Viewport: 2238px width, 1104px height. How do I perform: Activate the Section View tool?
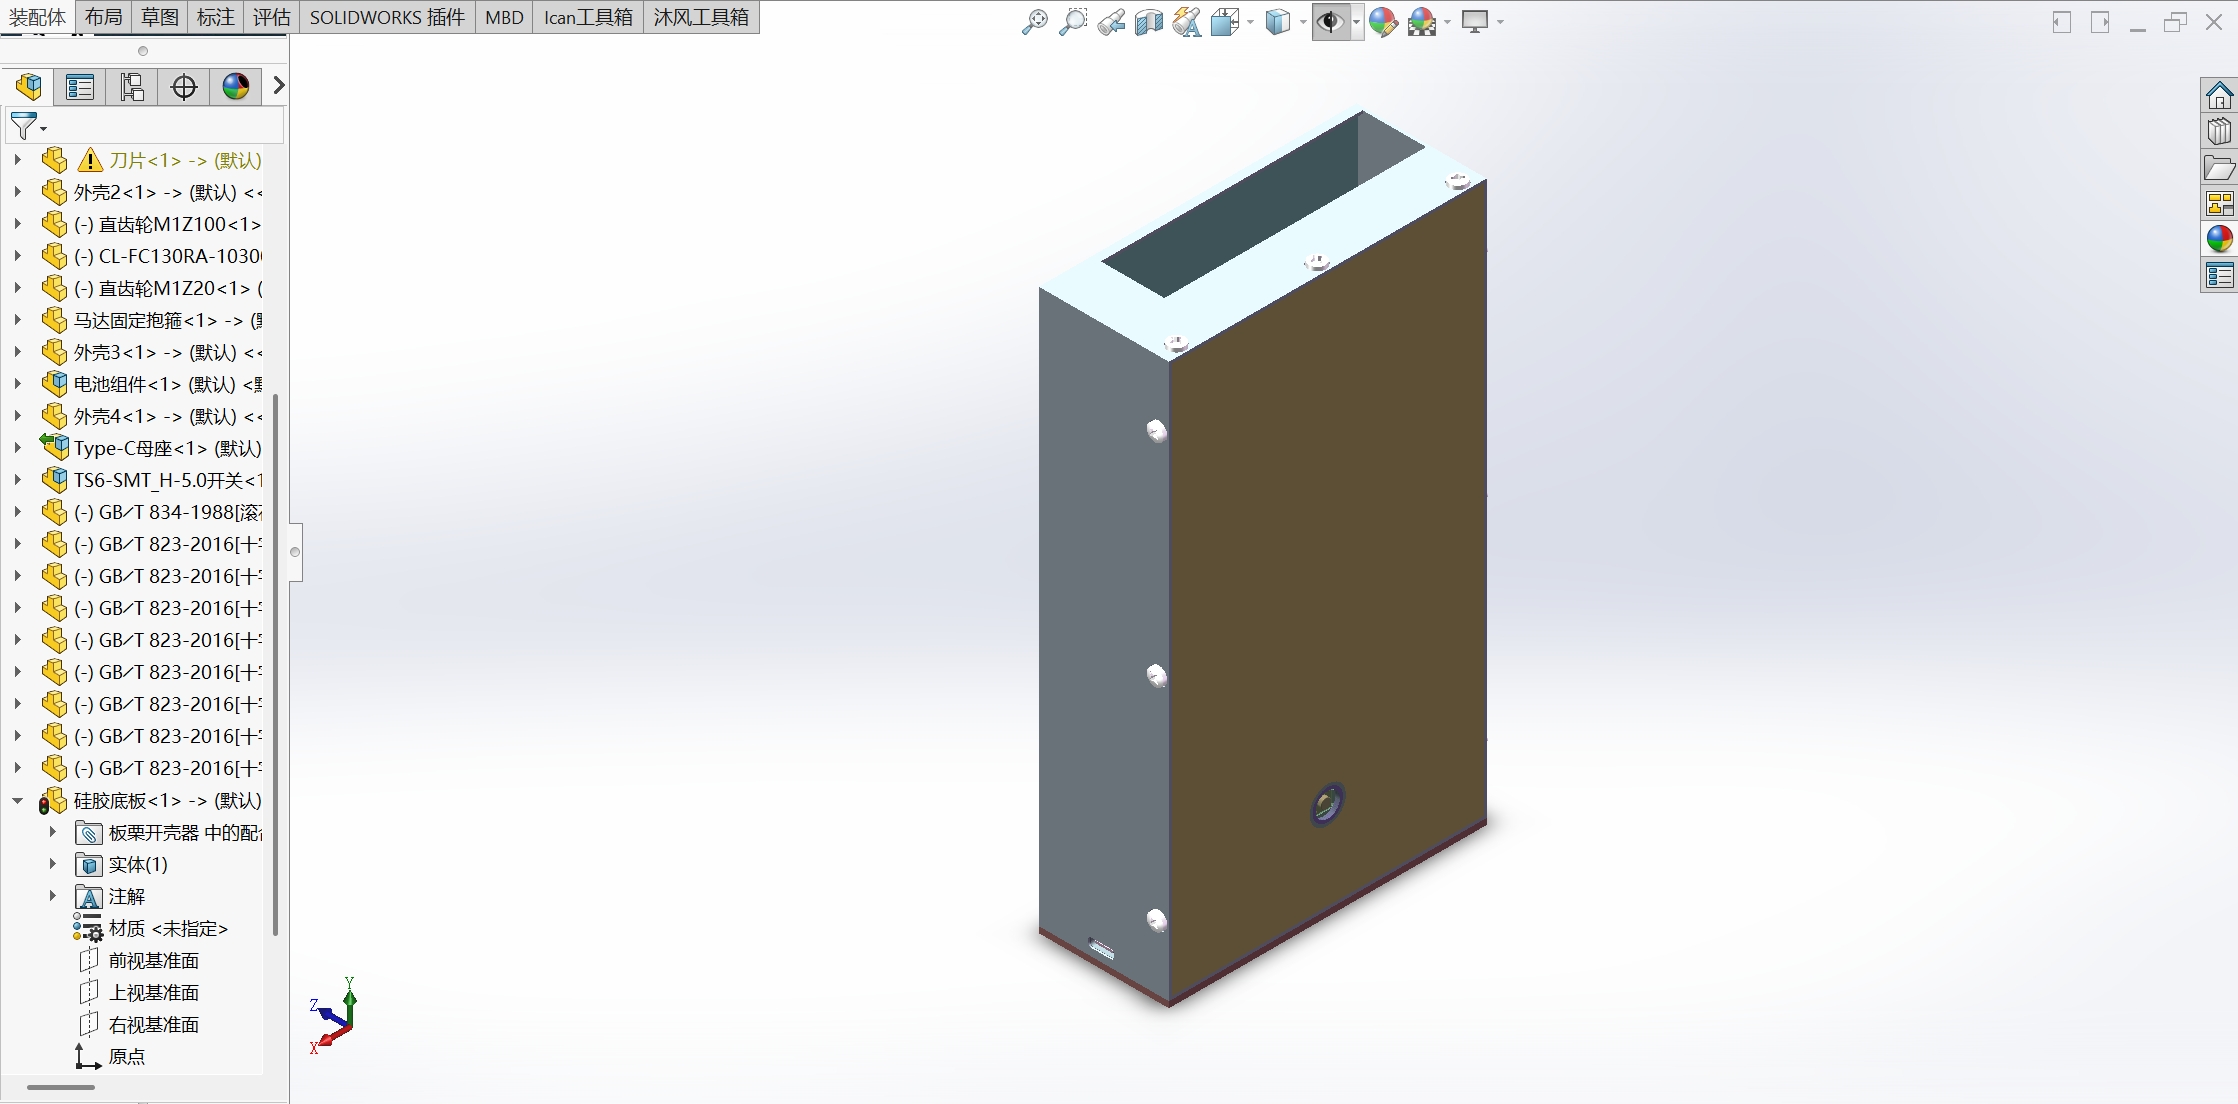coord(1148,21)
